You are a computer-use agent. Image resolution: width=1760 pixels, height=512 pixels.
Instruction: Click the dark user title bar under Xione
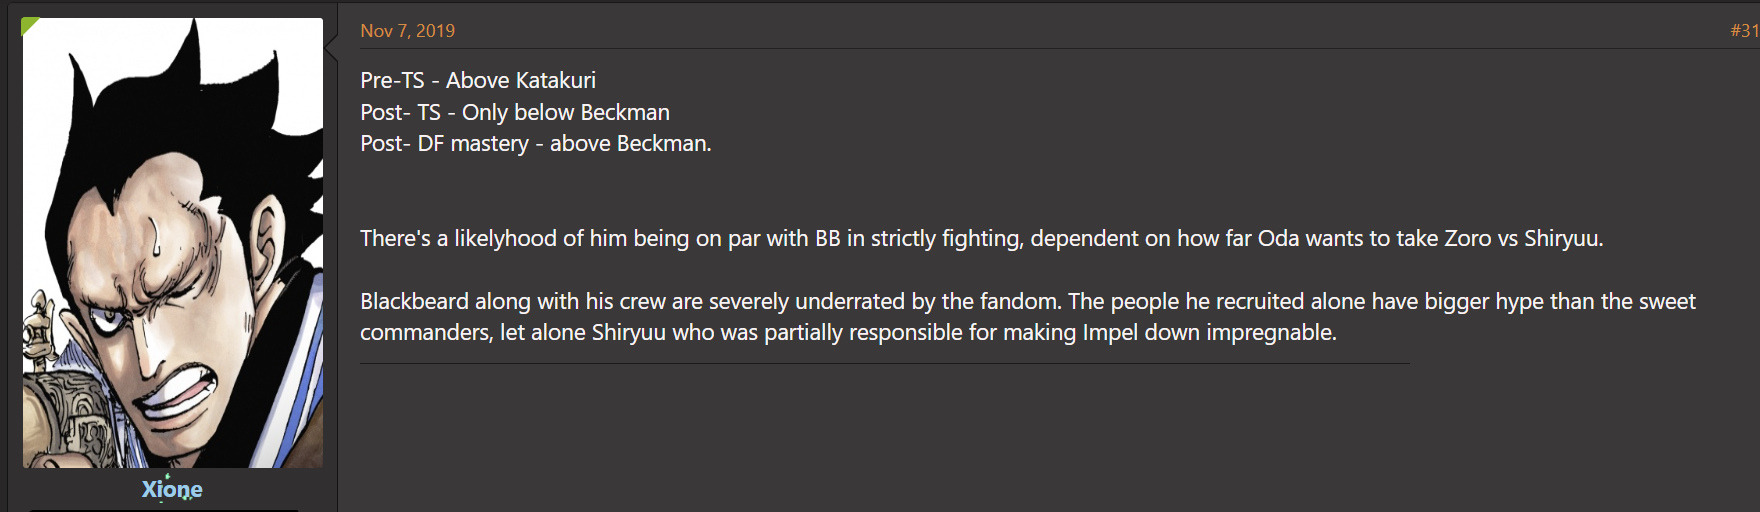[x=165, y=510]
